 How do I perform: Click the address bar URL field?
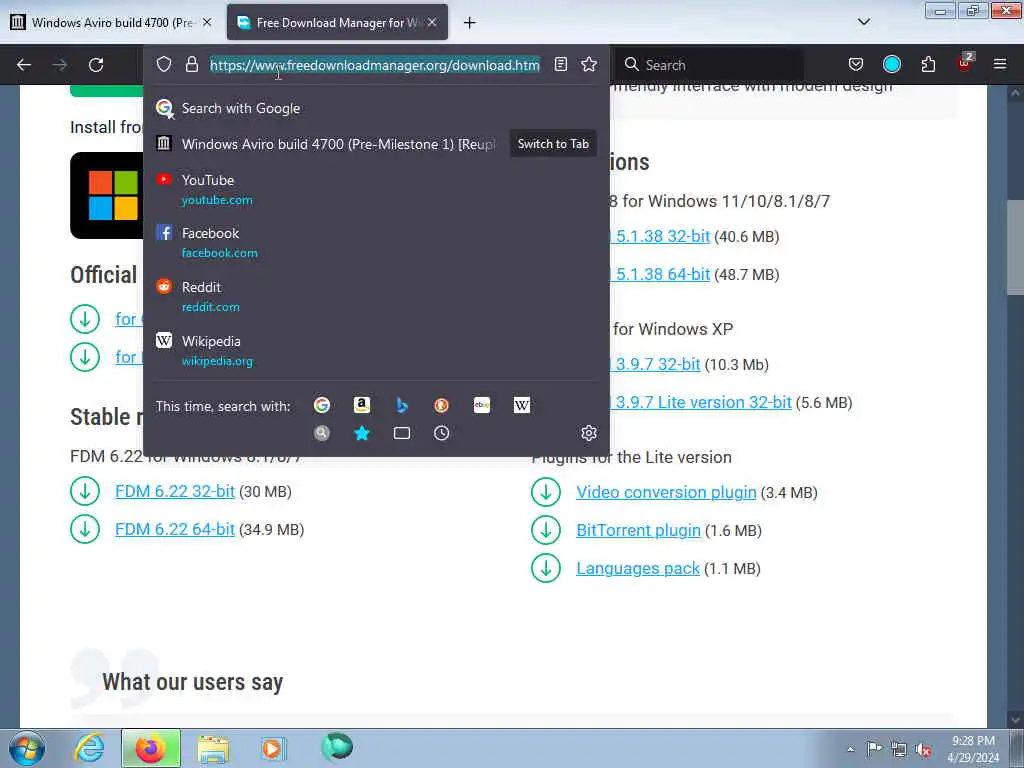(x=375, y=65)
